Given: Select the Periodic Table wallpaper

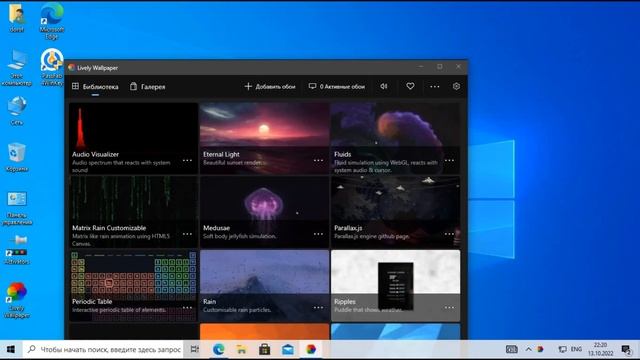Looking at the screenshot, I should [x=133, y=286].
